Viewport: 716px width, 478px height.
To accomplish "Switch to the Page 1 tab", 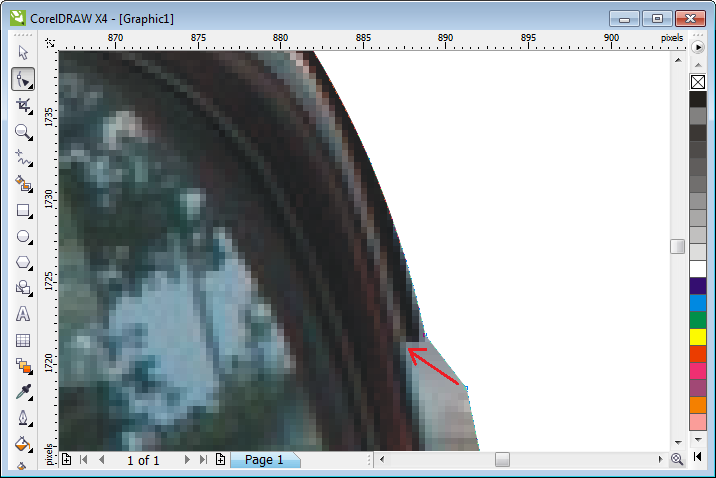I will 264,460.
